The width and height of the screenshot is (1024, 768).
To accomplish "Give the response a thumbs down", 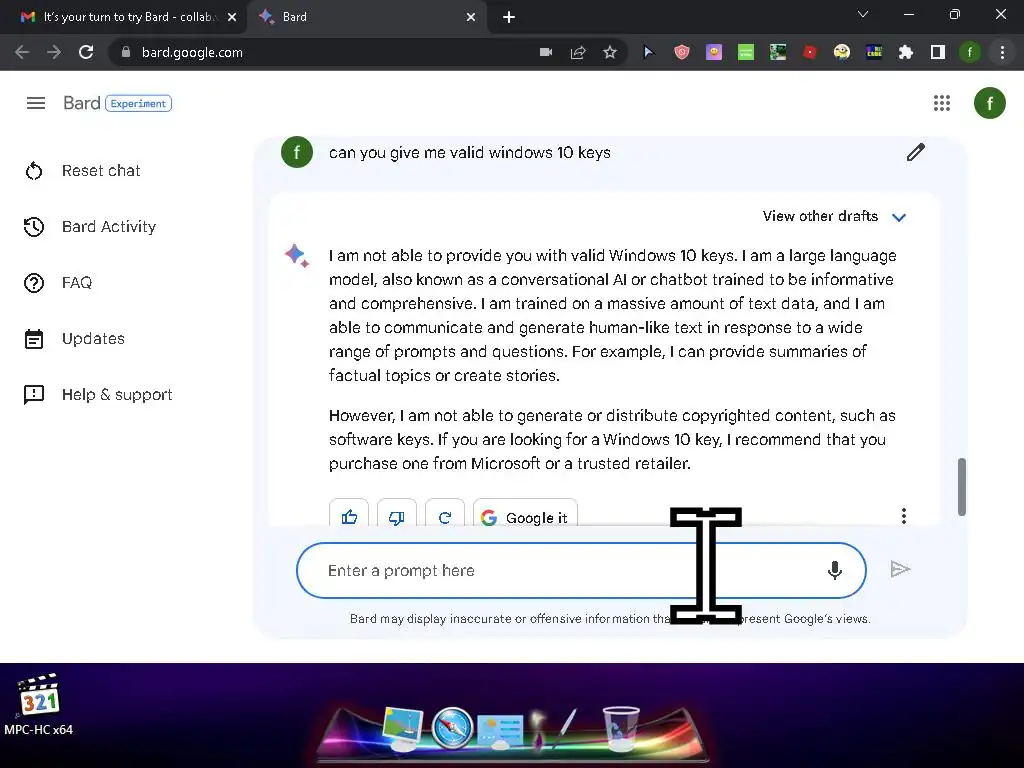I will click(396, 517).
